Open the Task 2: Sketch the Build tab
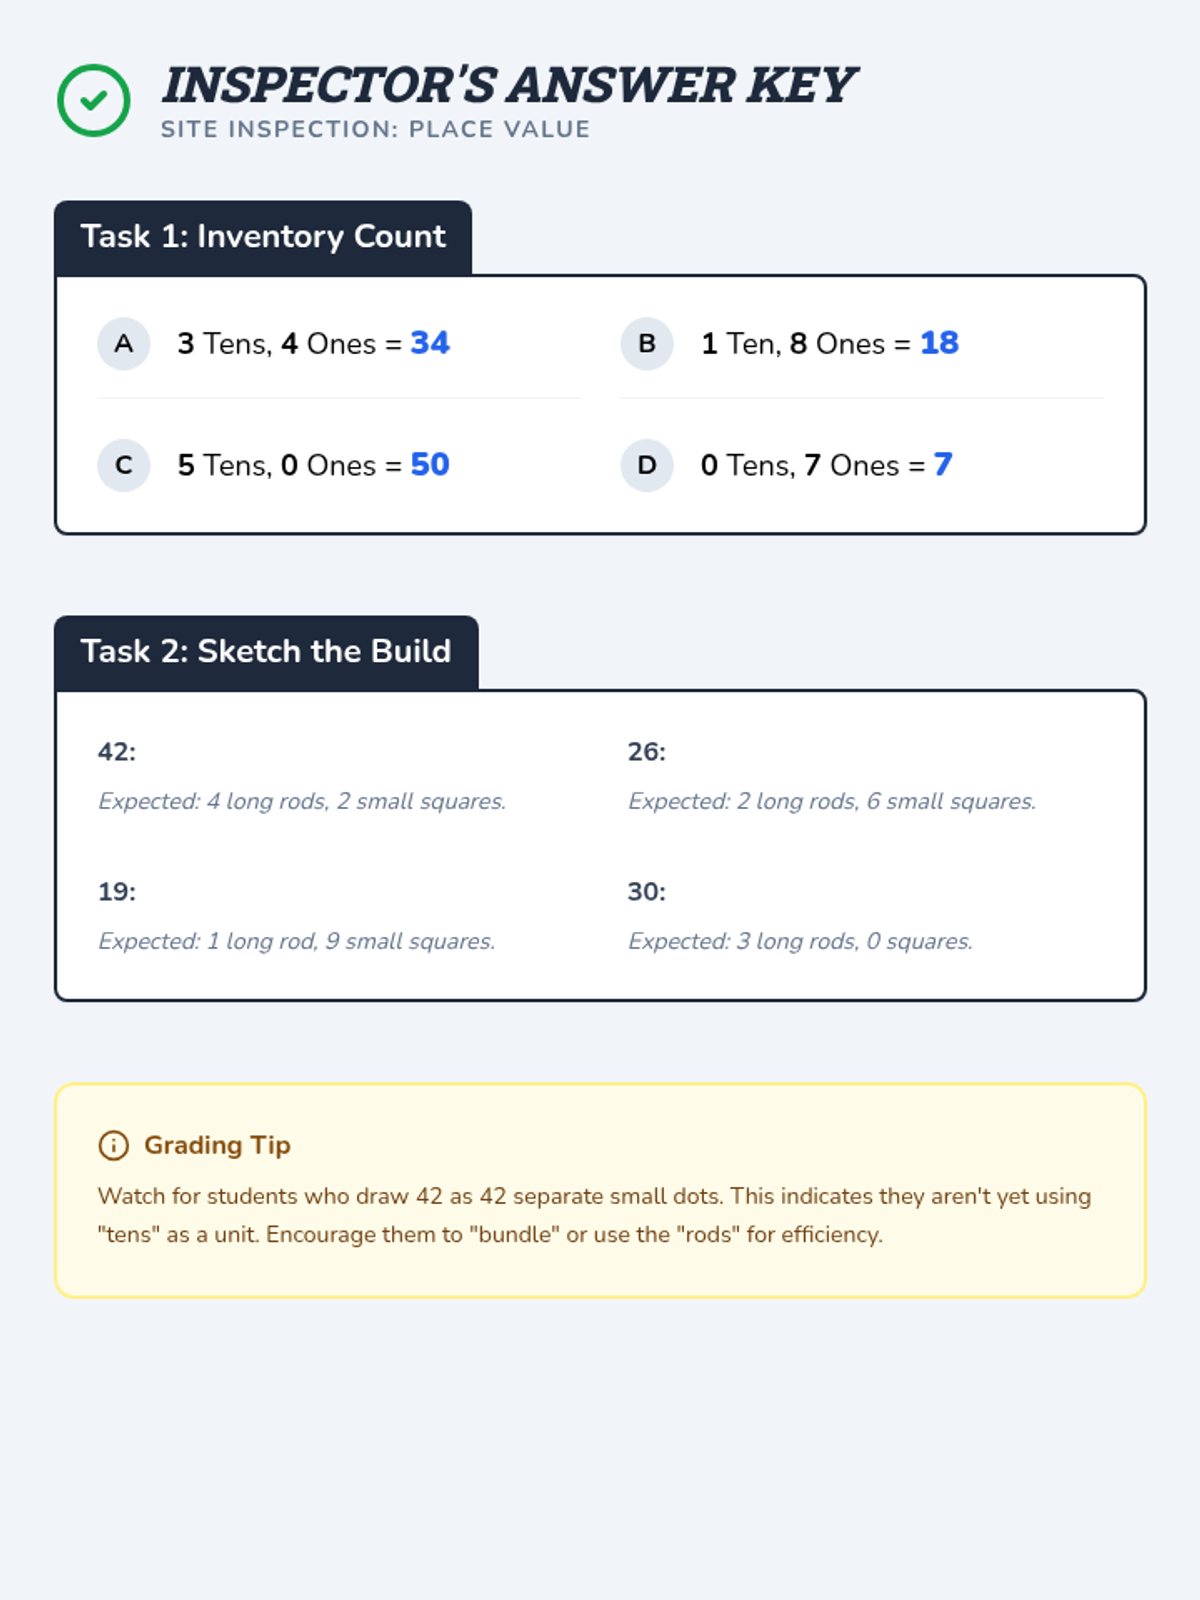This screenshot has width=1200, height=1600. [266, 652]
